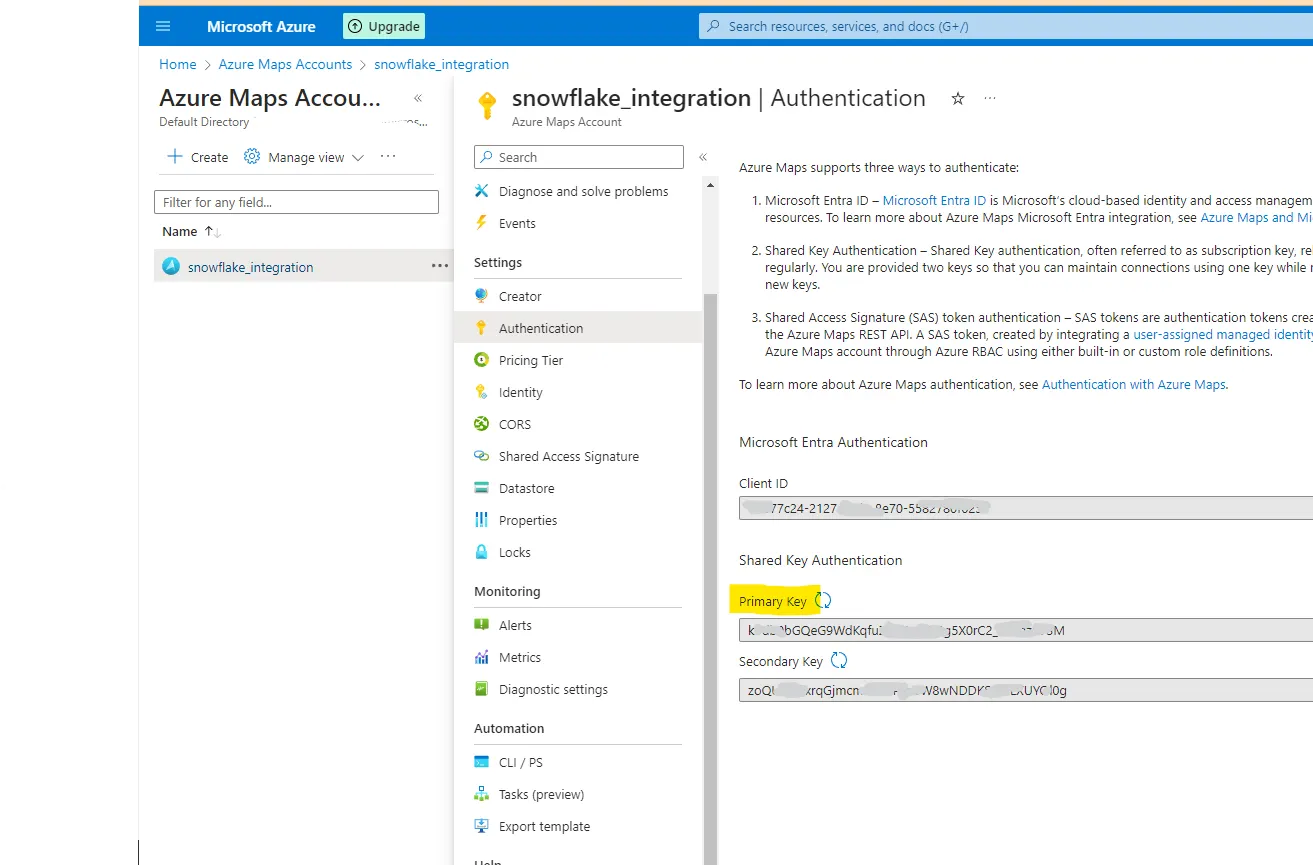This screenshot has height=865, width=1313.
Task: Select Creator from the Settings menu
Action: 520,296
